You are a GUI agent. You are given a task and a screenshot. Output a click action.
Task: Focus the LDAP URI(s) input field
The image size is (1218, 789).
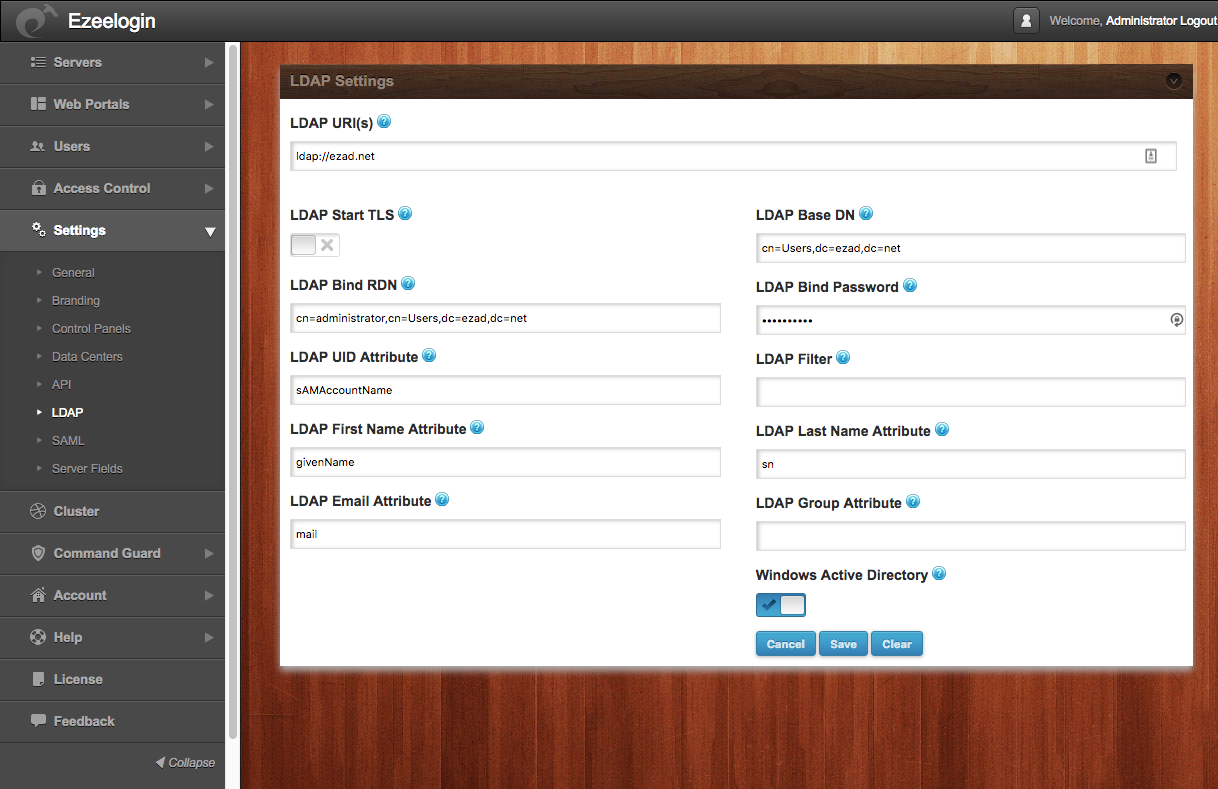pyautogui.click(x=733, y=156)
